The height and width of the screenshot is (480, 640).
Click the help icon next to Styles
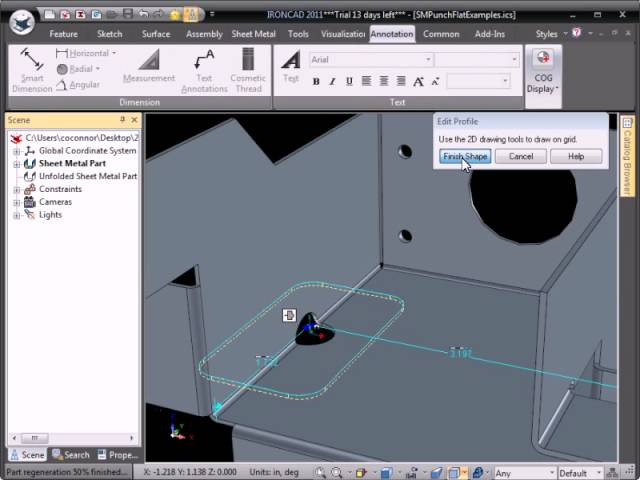(576, 33)
